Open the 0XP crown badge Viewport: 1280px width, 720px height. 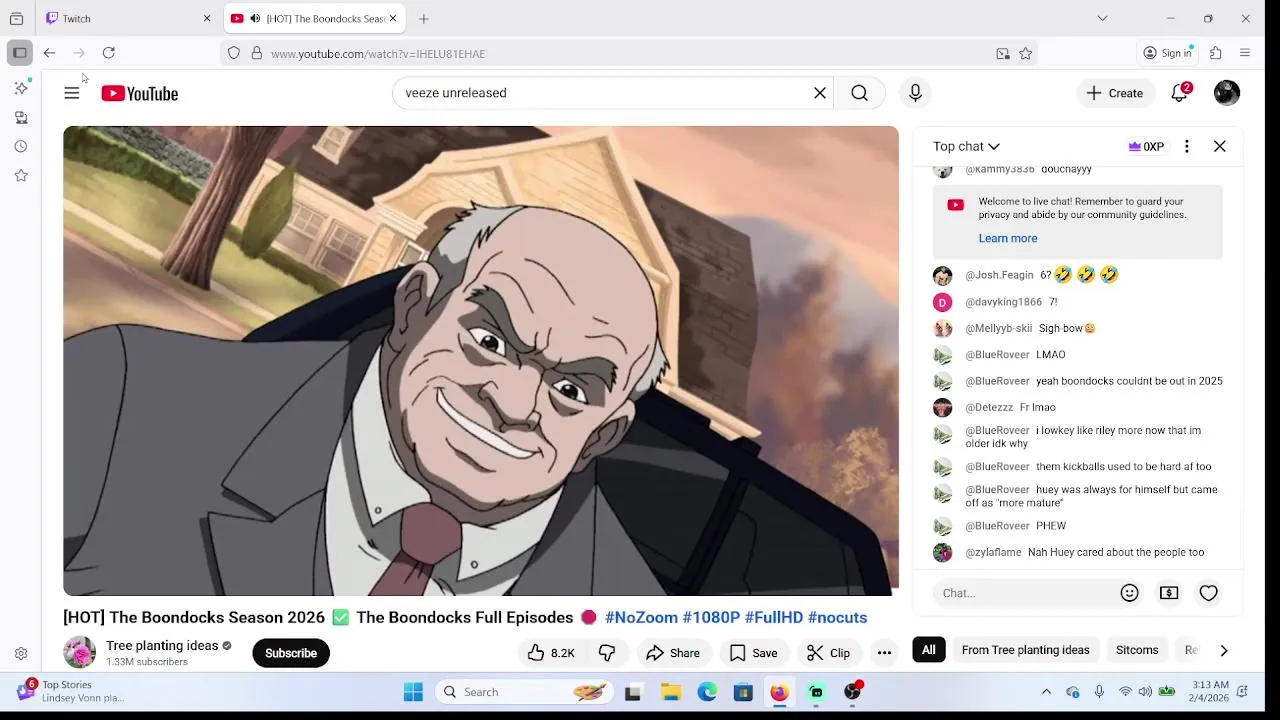click(1146, 146)
